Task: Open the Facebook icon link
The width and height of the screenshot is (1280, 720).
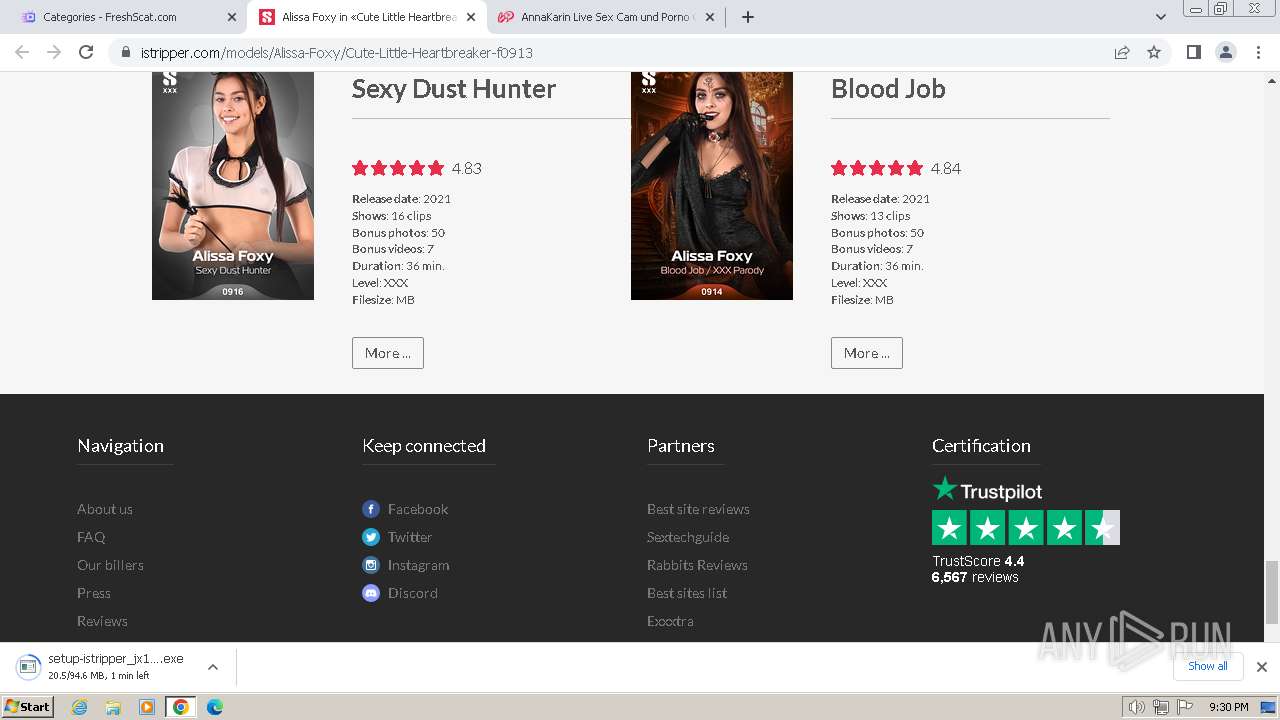Action: (x=371, y=509)
